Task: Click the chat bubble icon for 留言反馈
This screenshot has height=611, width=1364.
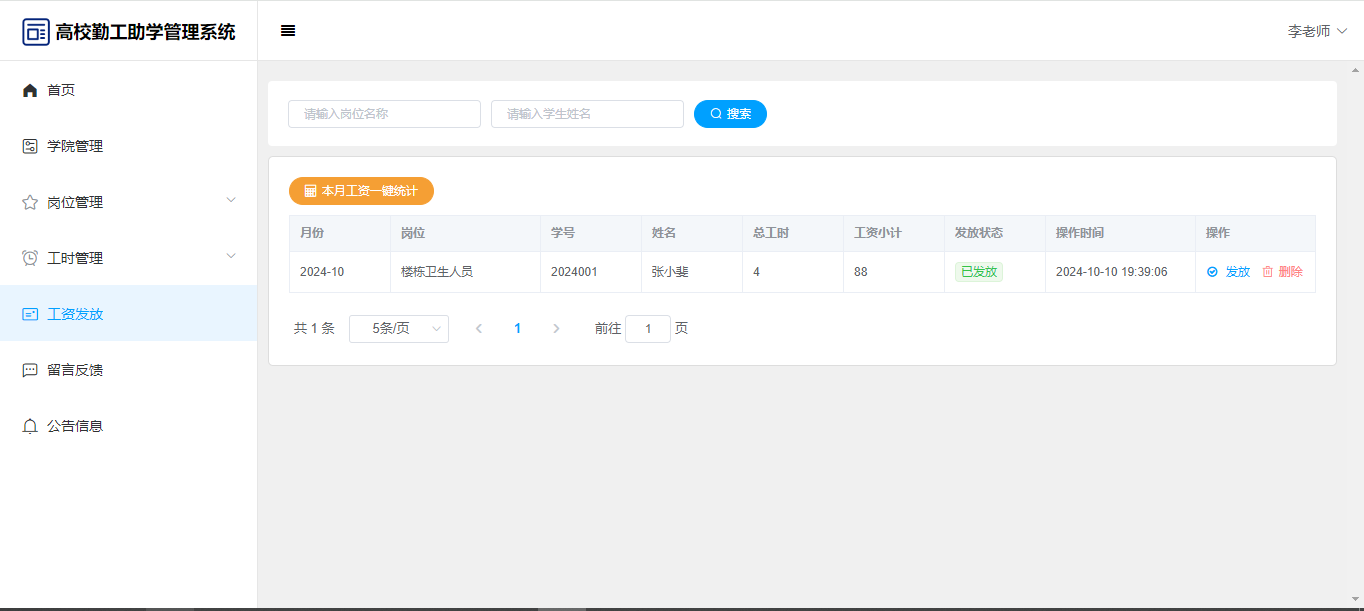Action: 30,370
